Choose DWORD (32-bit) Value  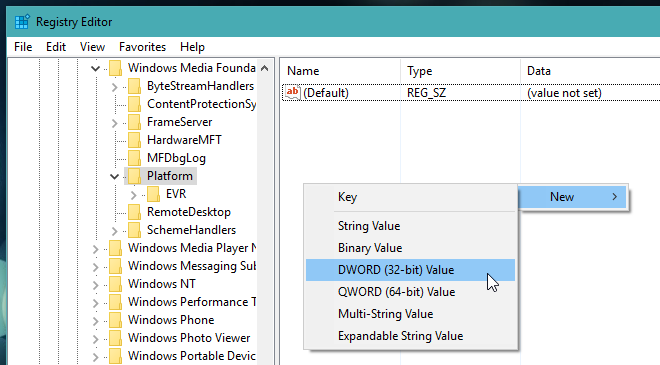click(x=410, y=270)
